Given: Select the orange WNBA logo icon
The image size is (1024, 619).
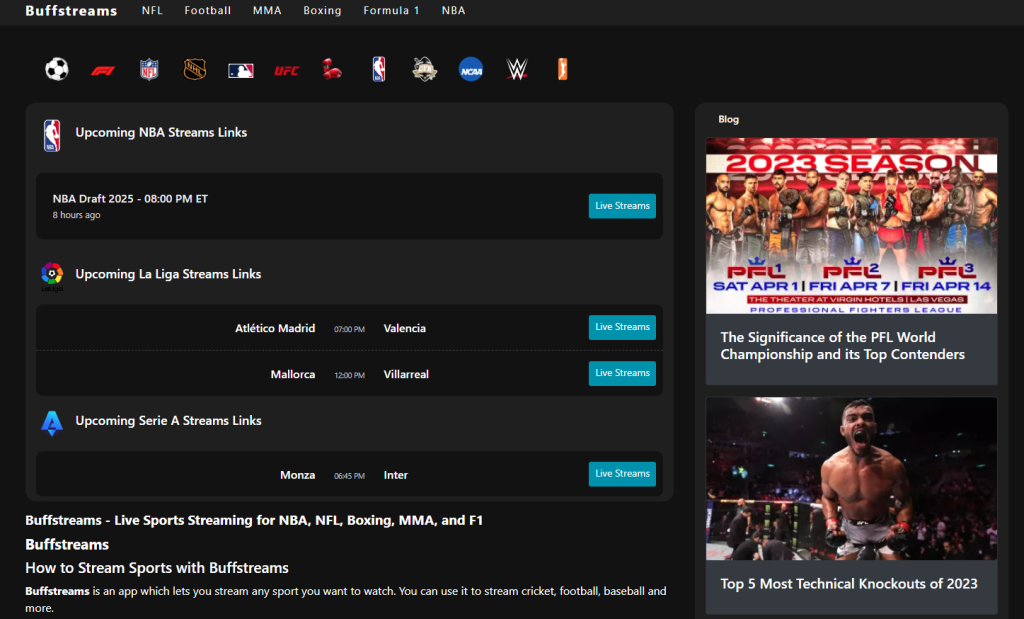Looking at the screenshot, I should point(562,69).
